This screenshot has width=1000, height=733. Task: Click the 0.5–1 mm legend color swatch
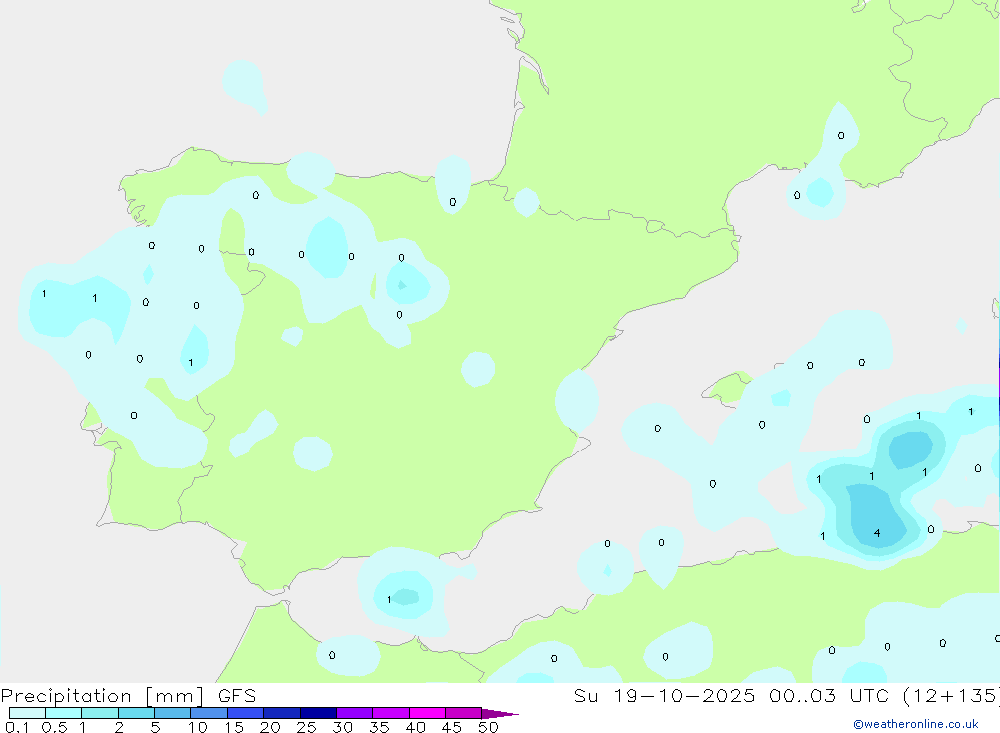(63, 713)
